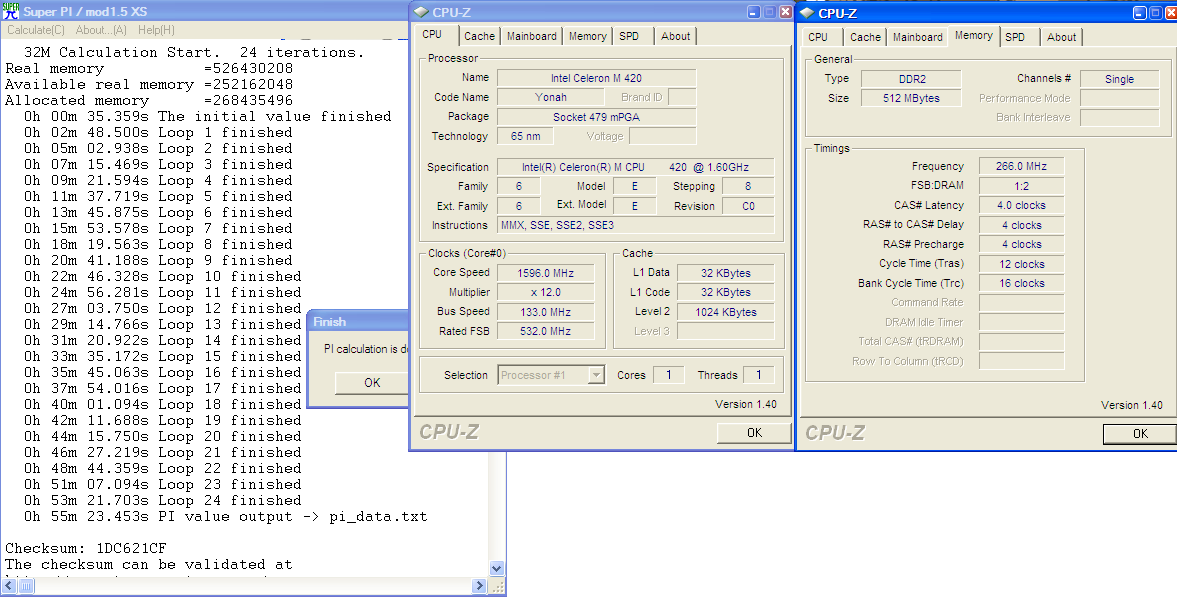Click the memory Frequency value 266.0 MHz

[x=1021, y=166]
